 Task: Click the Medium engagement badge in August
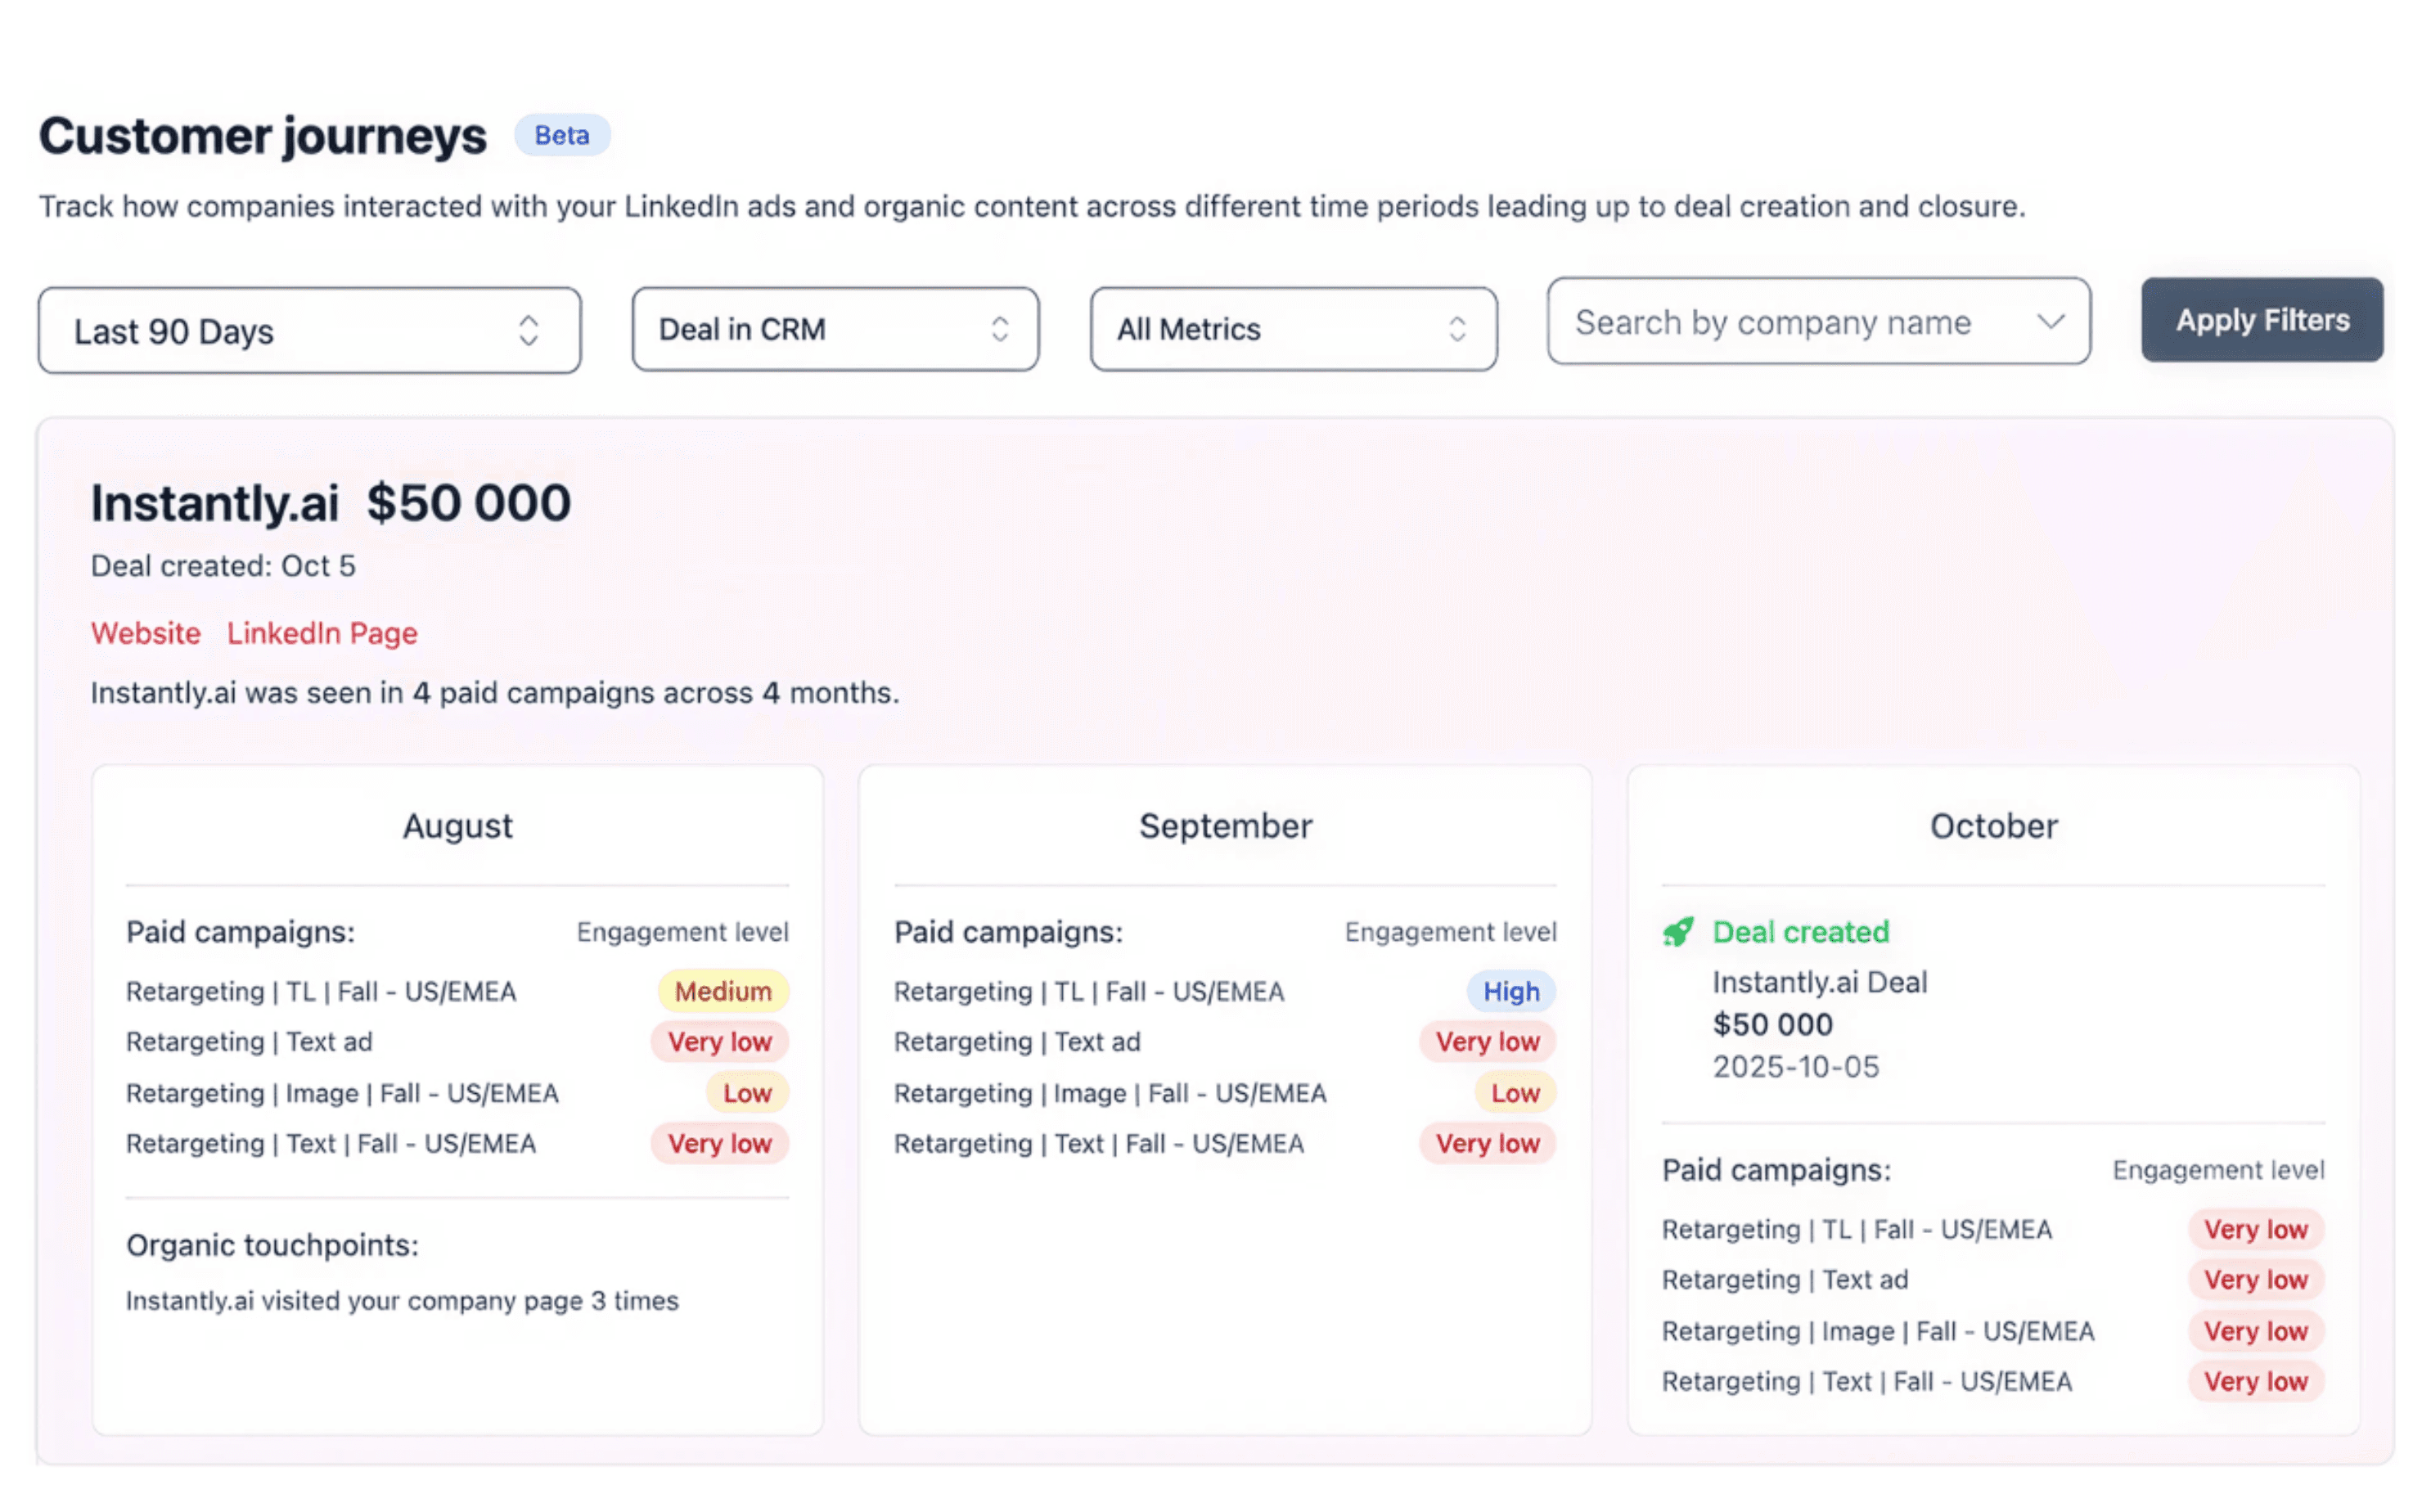pos(722,991)
